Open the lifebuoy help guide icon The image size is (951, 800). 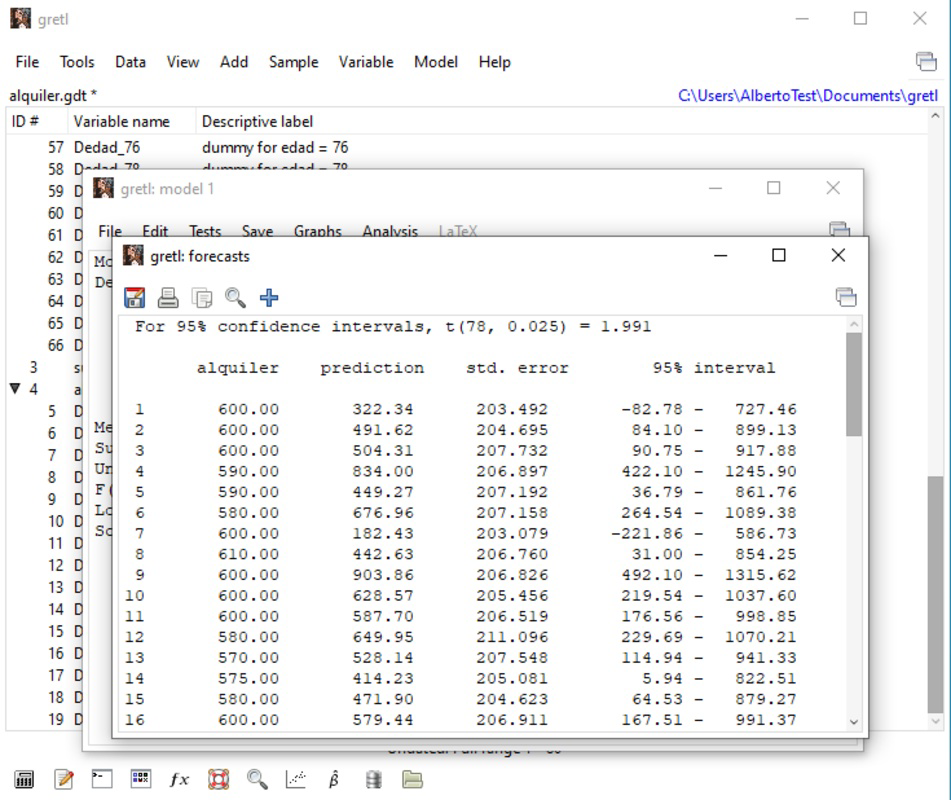tap(218, 779)
